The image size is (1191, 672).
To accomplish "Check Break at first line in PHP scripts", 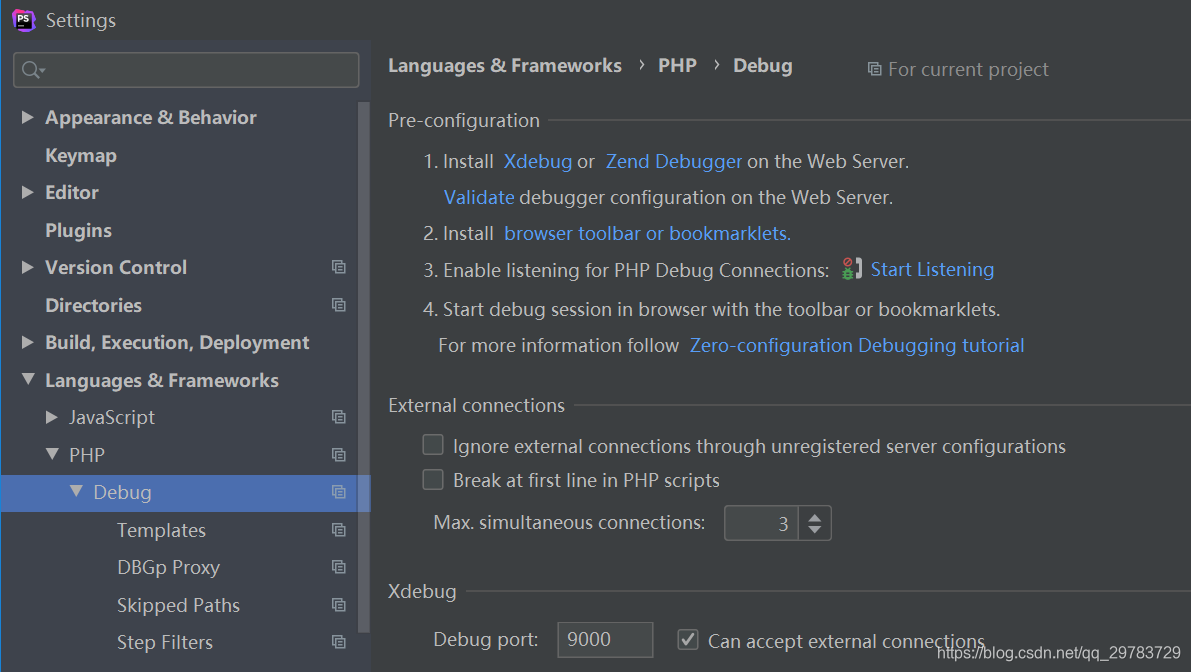I will [x=433, y=479].
